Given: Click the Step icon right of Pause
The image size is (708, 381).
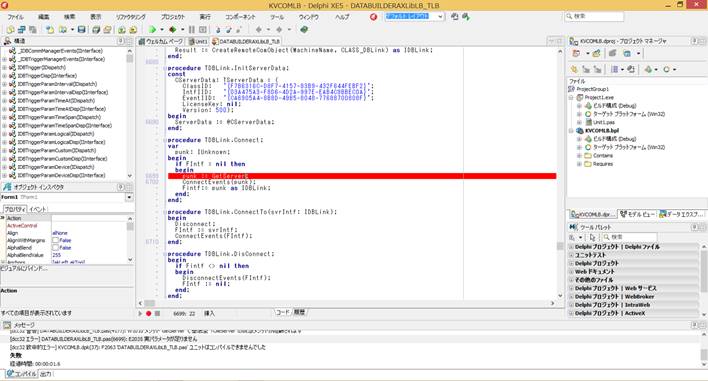Looking at the screenshot, I should pyautogui.click(x=203, y=29).
